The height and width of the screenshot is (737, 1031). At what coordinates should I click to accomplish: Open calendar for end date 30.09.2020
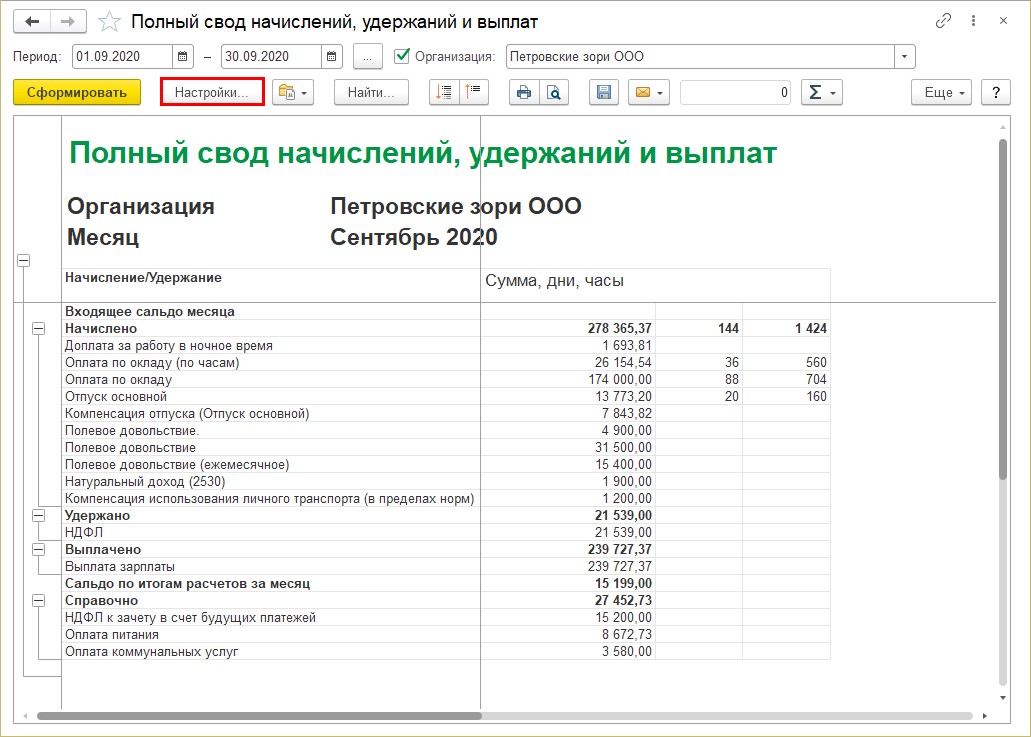tap(331, 57)
